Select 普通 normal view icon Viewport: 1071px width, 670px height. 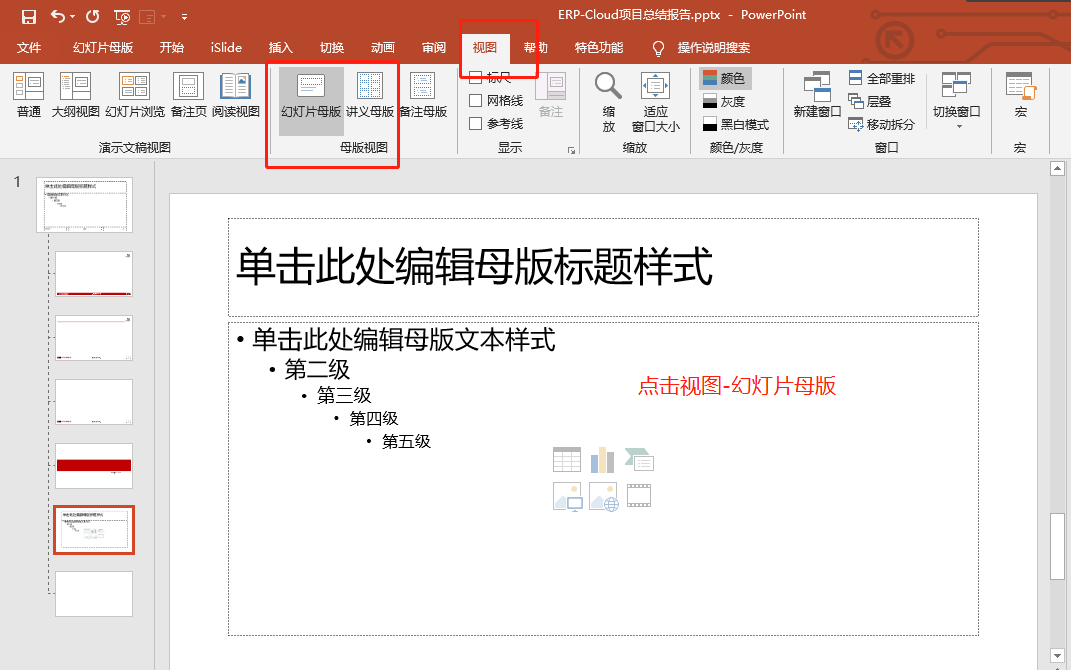(x=29, y=94)
